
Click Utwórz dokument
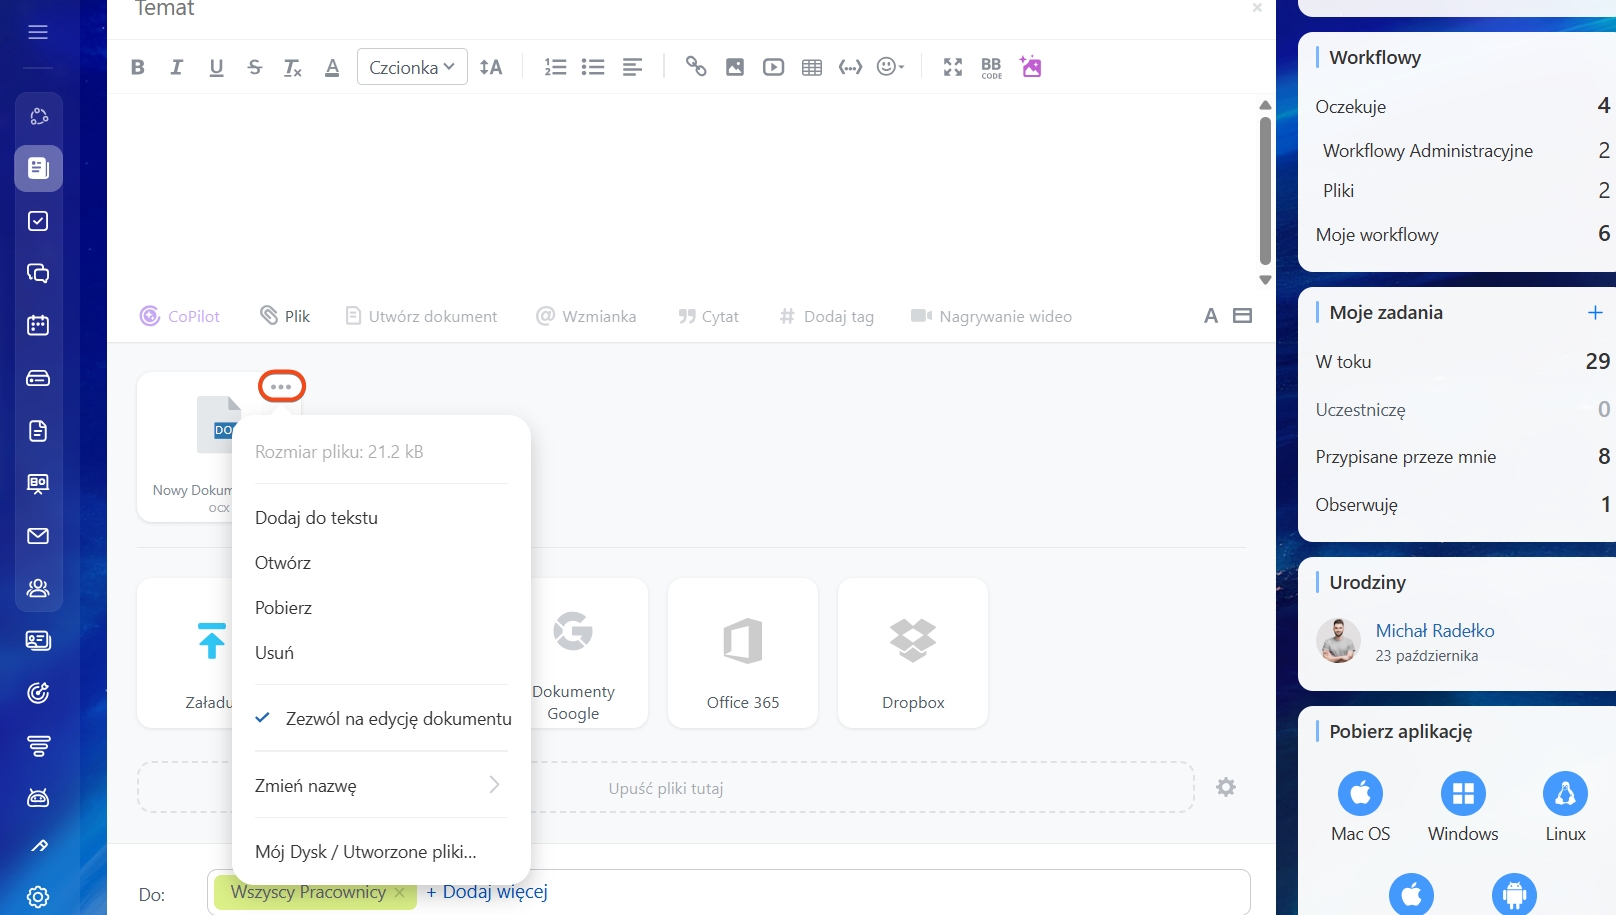coord(421,316)
